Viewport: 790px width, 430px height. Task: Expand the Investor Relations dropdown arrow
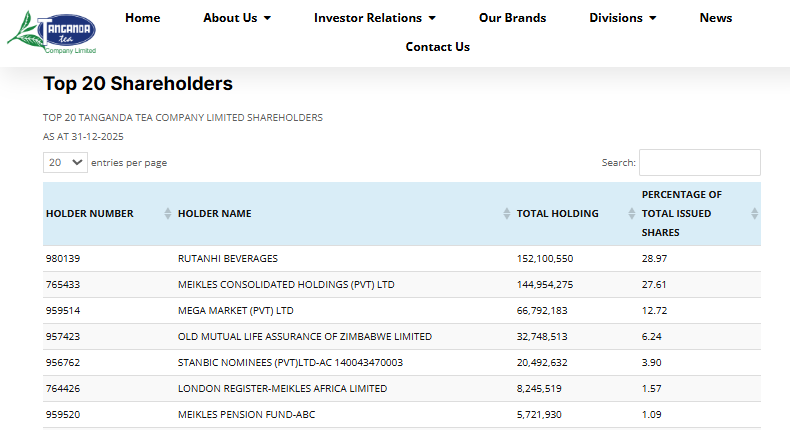(432, 18)
